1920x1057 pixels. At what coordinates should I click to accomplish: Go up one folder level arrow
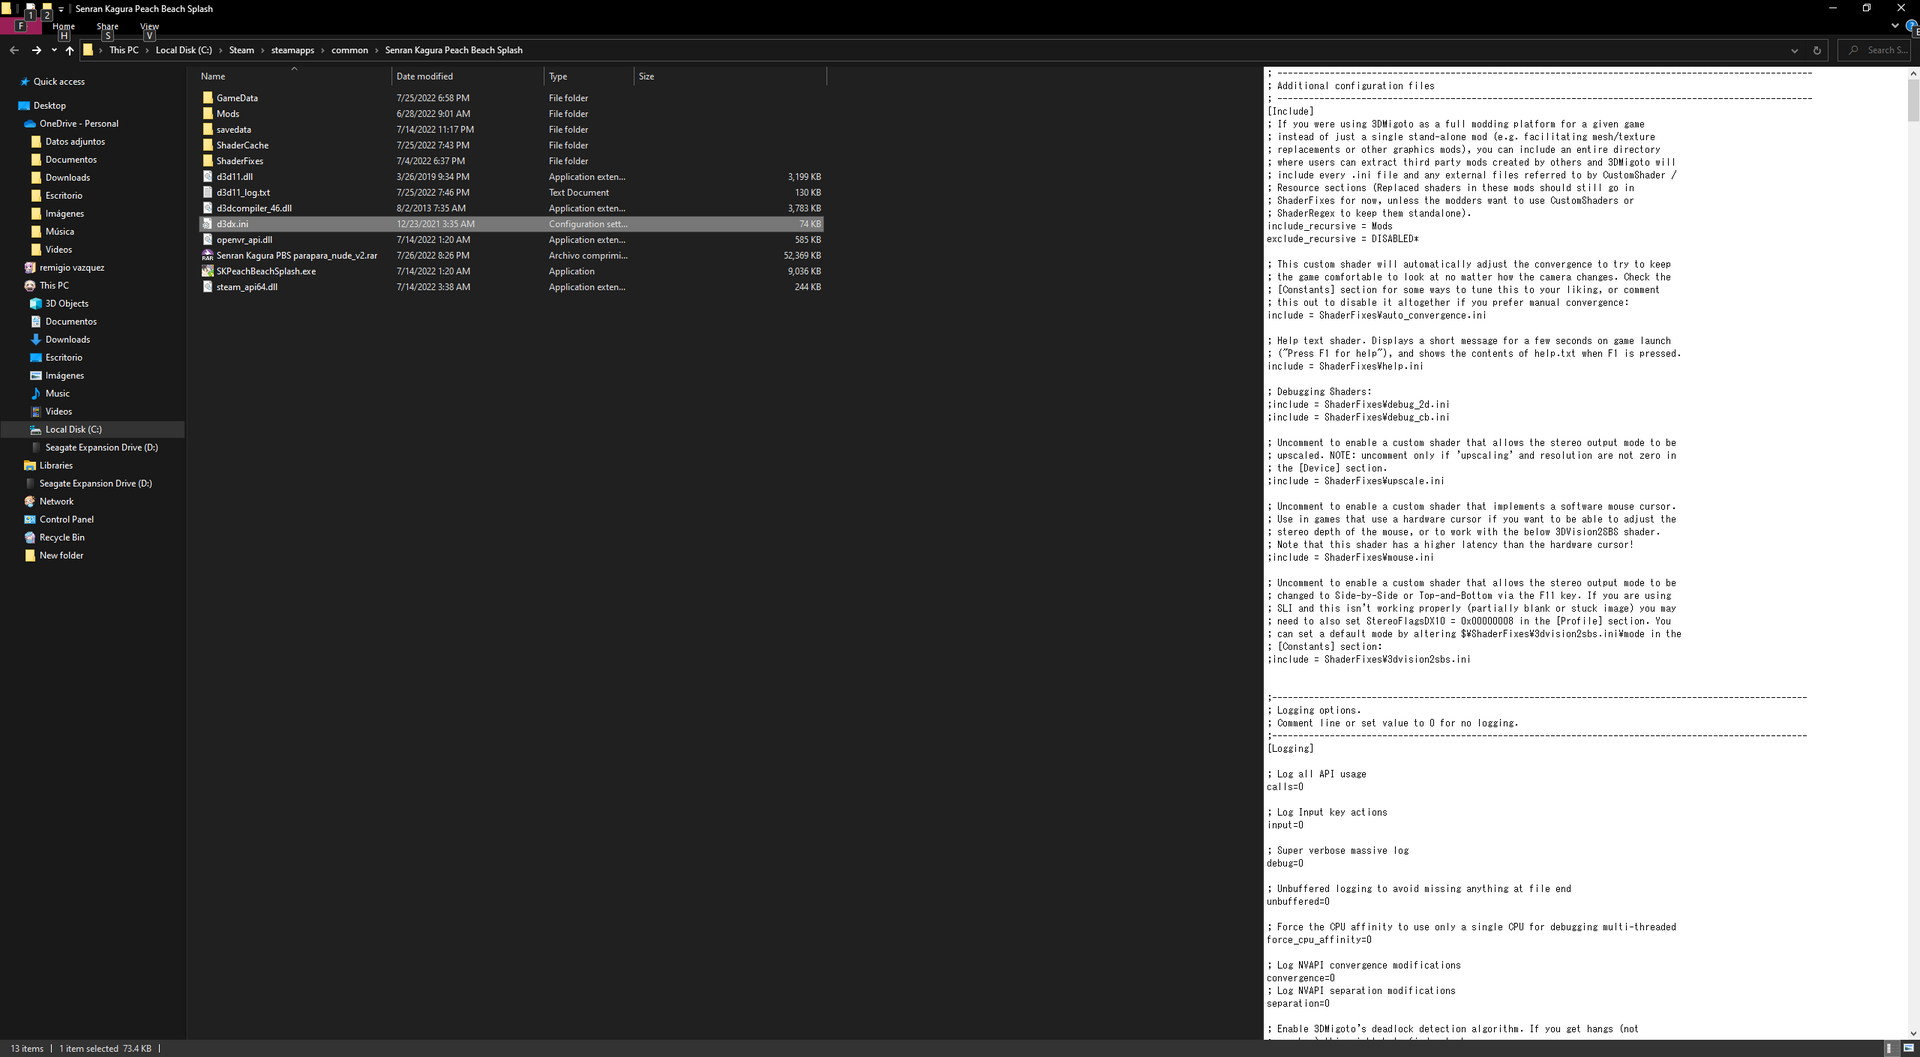[69, 50]
